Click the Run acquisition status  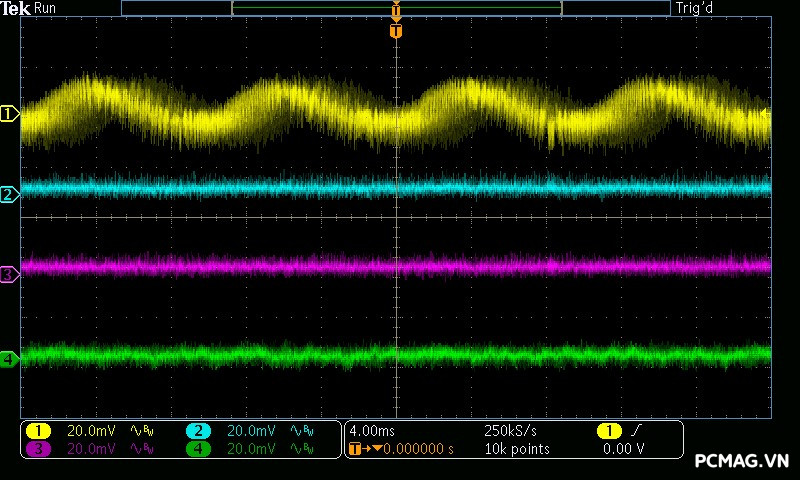pos(46,8)
